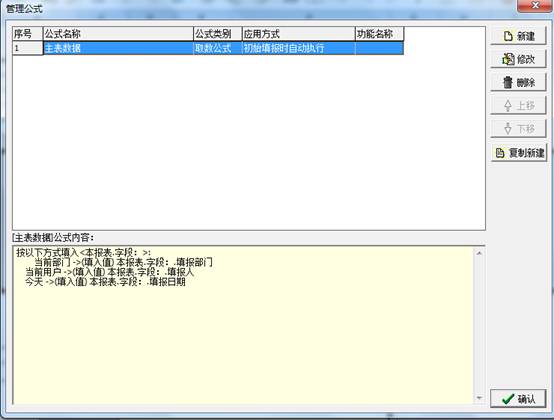
Task: Click the formula content scrollbar down arrow
Action: coord(479,398)
